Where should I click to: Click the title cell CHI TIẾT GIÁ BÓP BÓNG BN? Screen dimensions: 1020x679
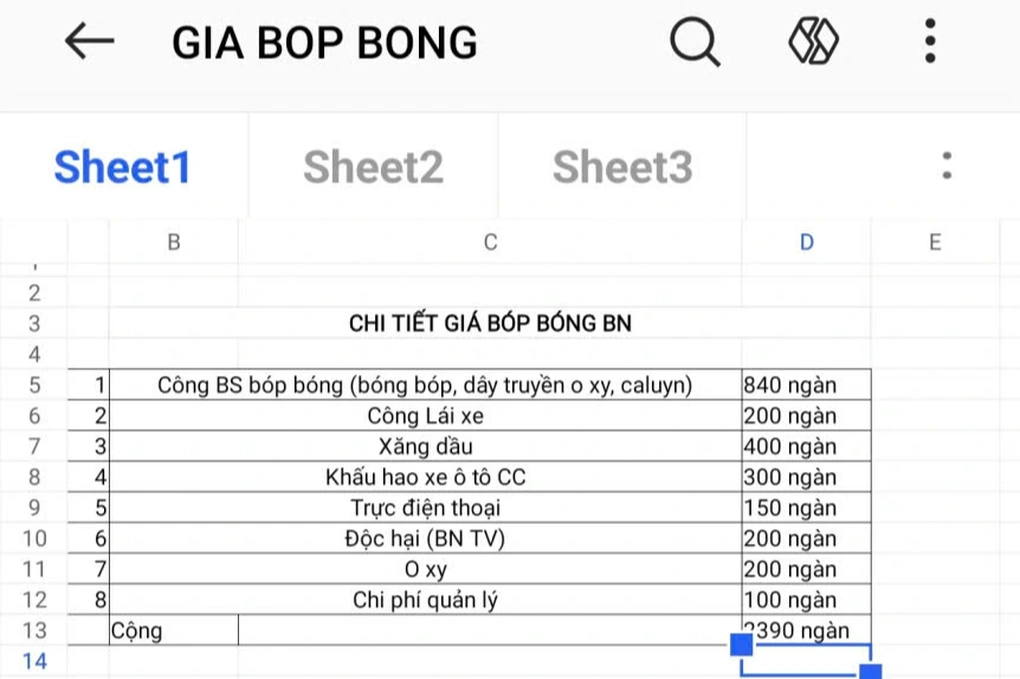[490, 323]
